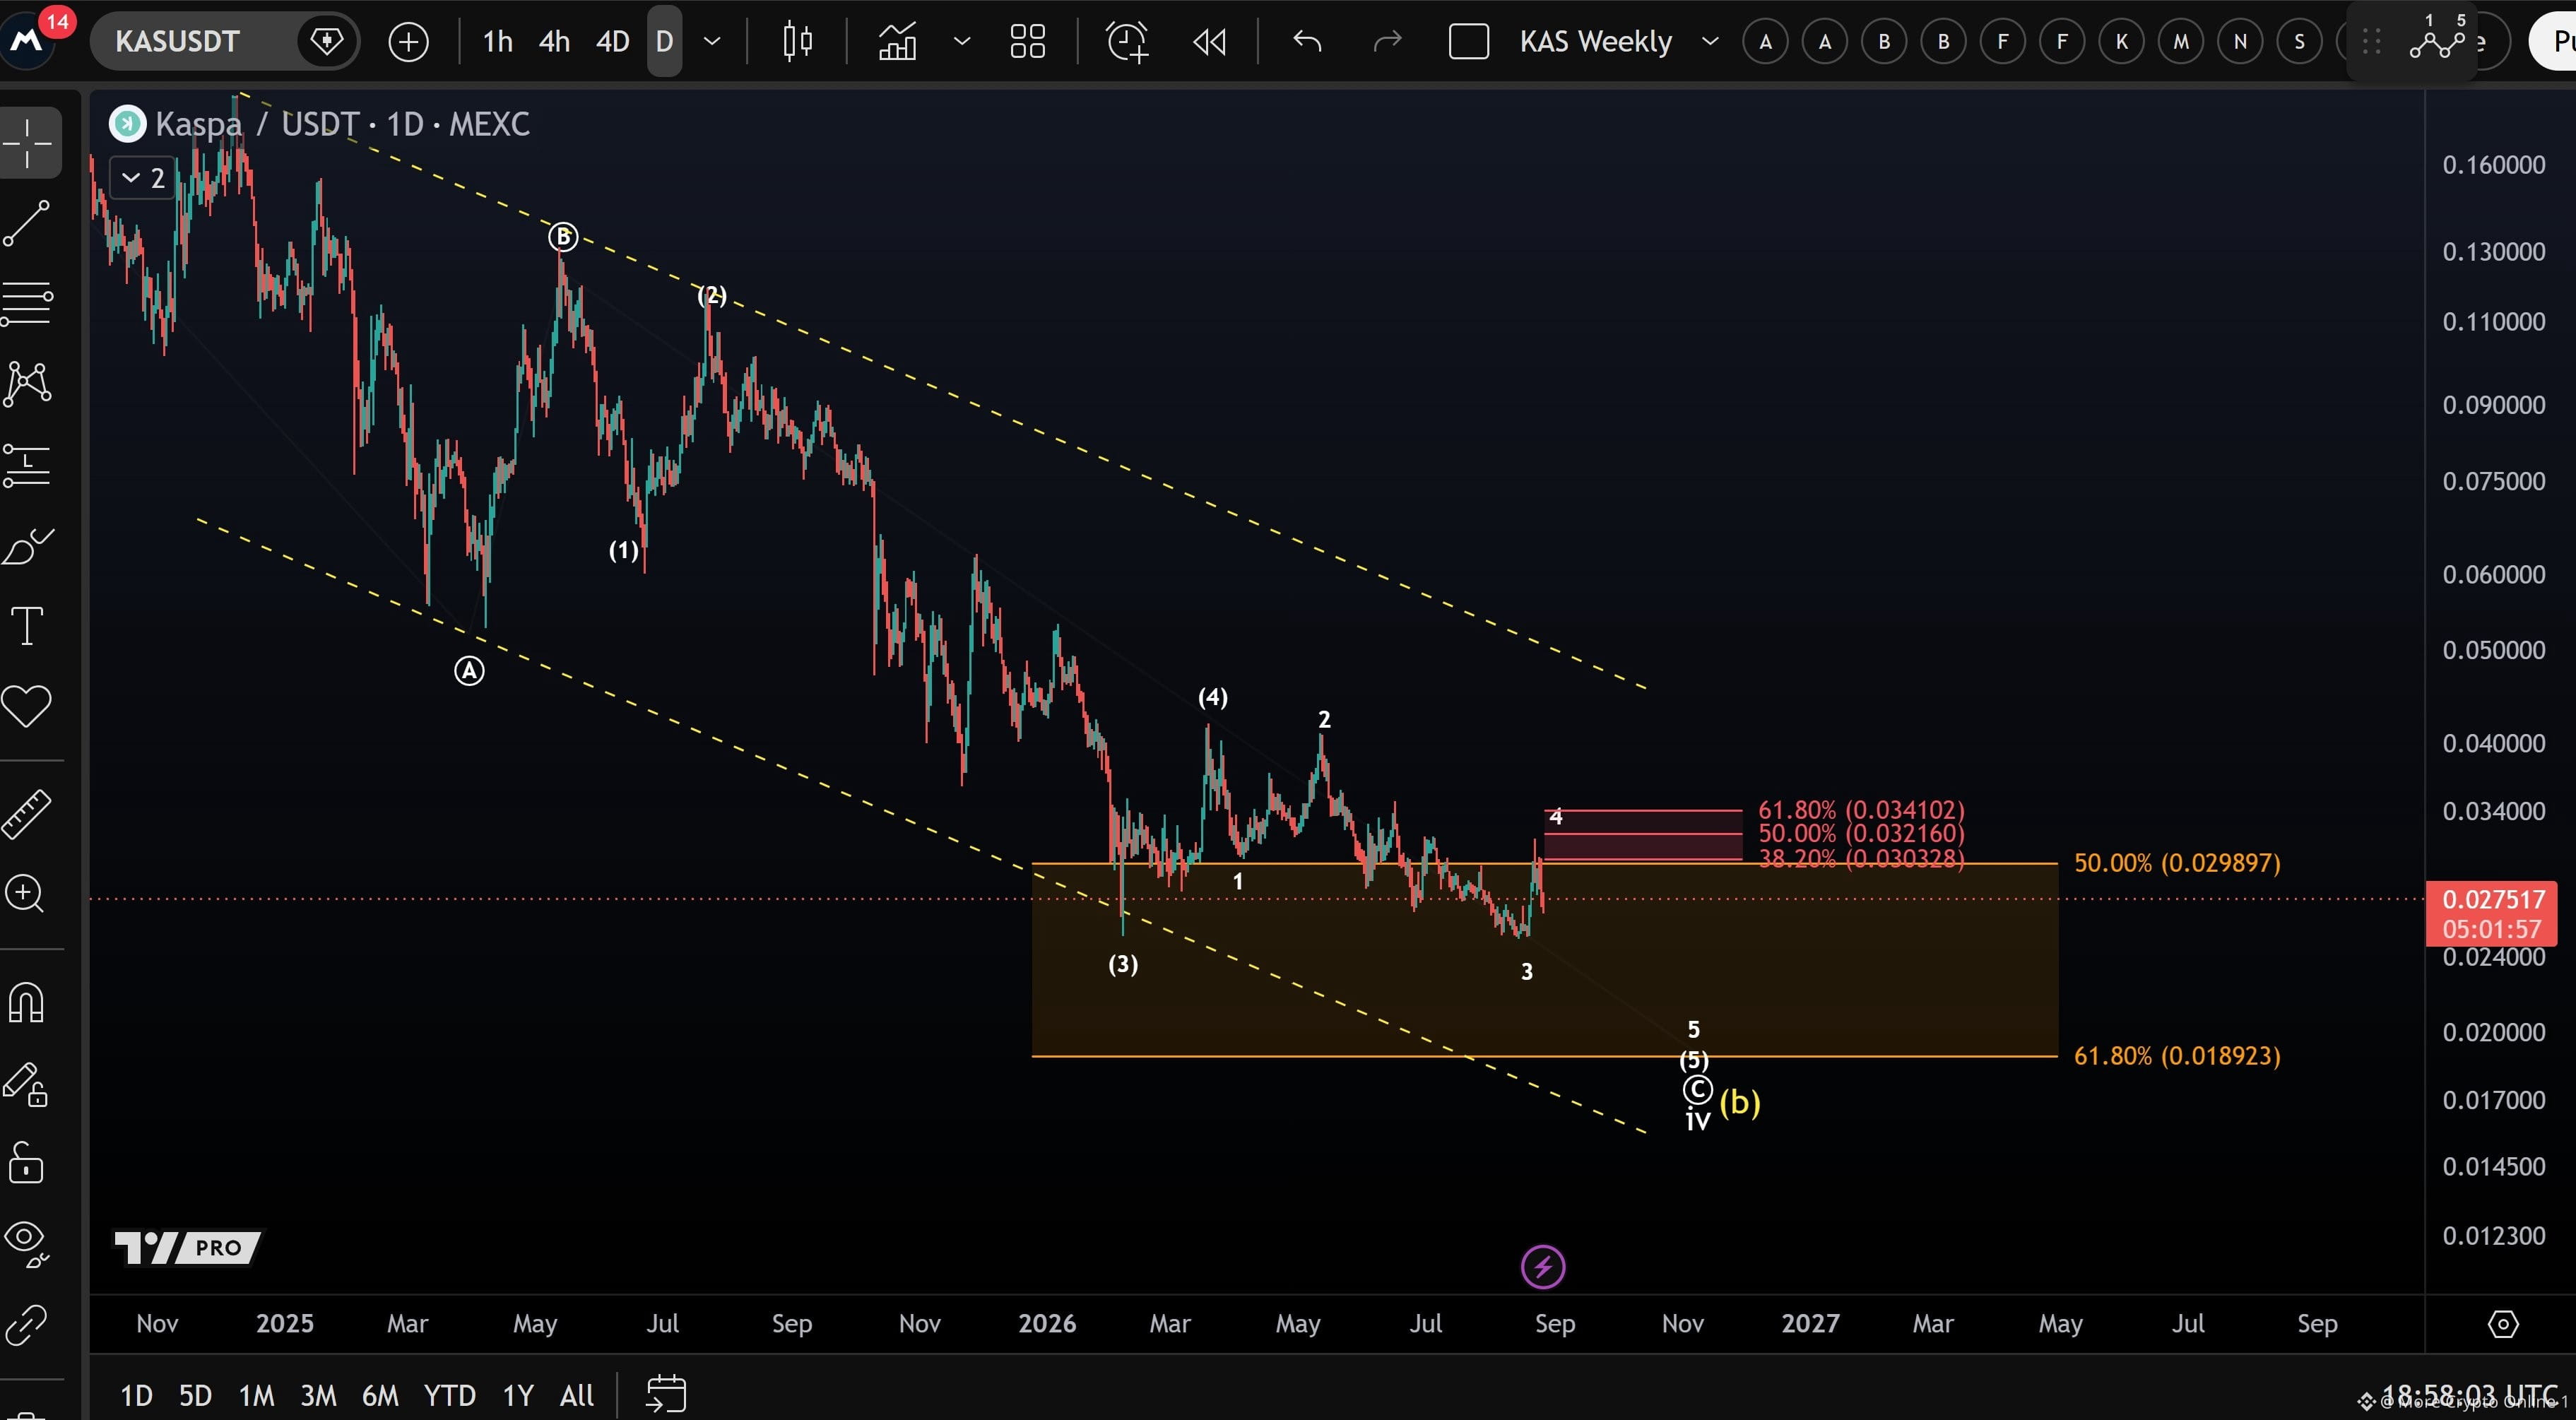Viewport: 2576px width, 1420px height.
Task: Show All available chart history
Action: (x=577, y=1395)
